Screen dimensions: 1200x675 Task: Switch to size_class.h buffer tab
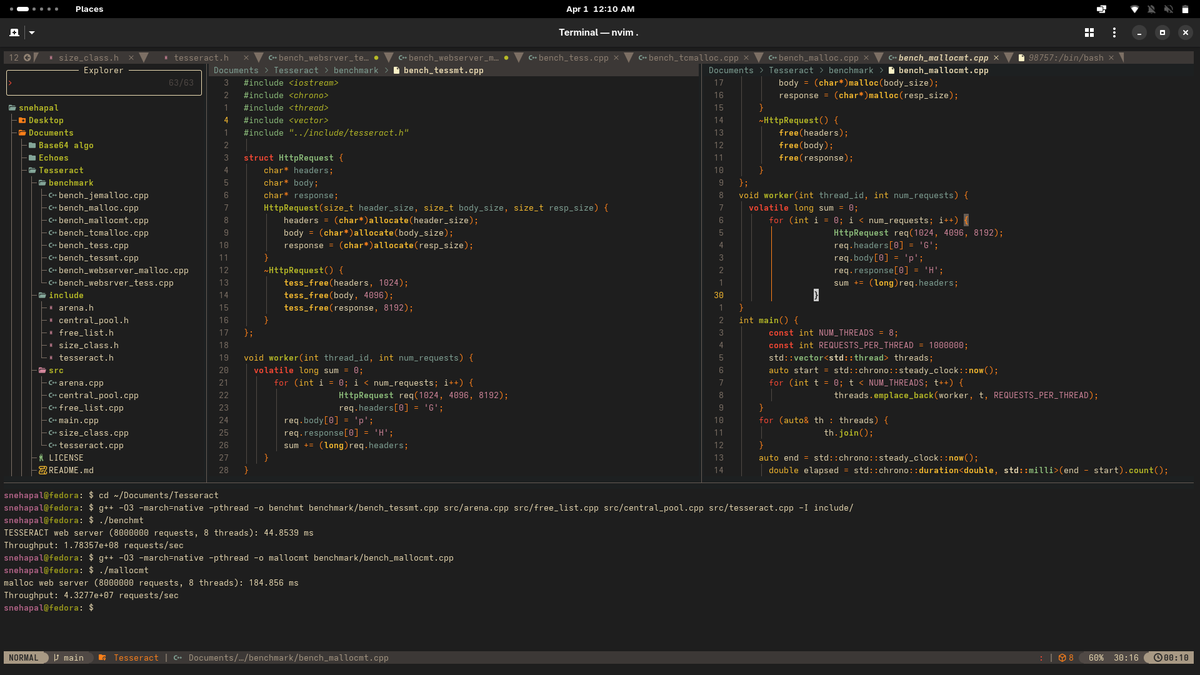(x=88, y=58)
